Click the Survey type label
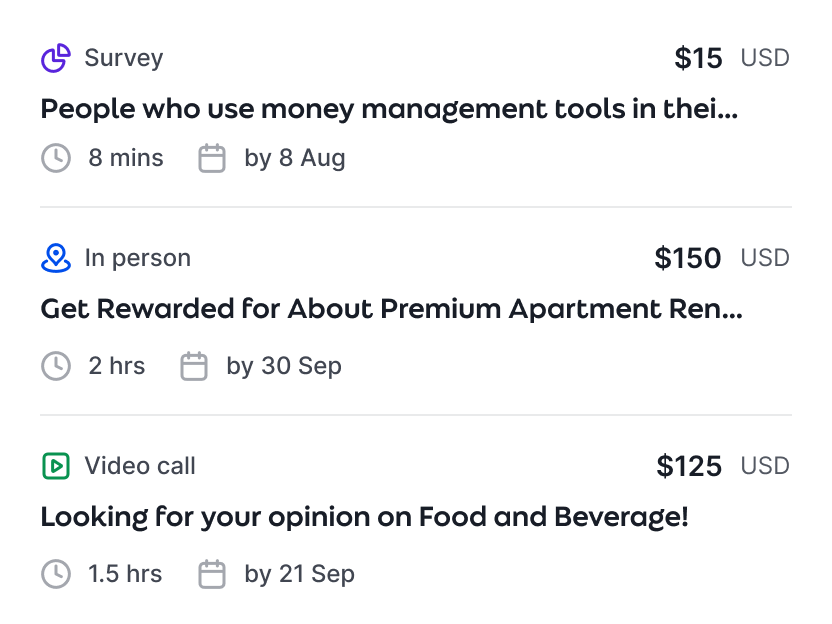The height and width of the screenshot is (624, 832). point(123,58)
